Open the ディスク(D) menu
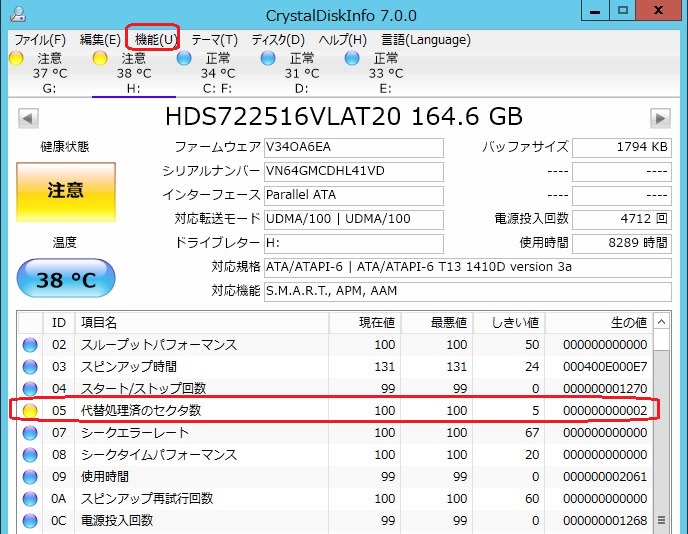Image resolution: width=688 pixels, height=534 pixels. click(278, 40)
